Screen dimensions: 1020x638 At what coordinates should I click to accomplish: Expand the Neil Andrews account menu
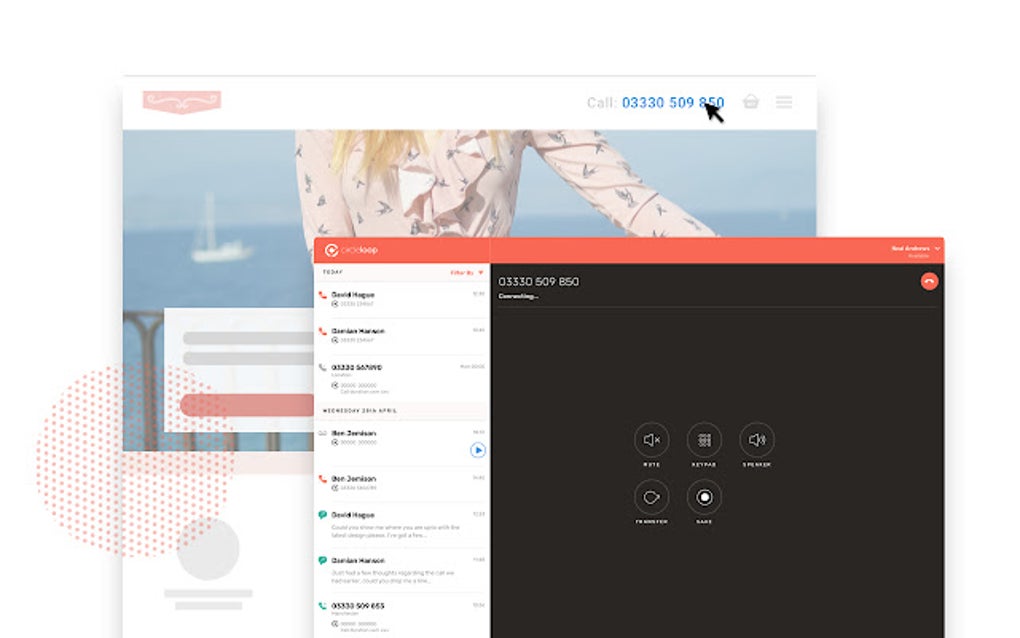913,249
